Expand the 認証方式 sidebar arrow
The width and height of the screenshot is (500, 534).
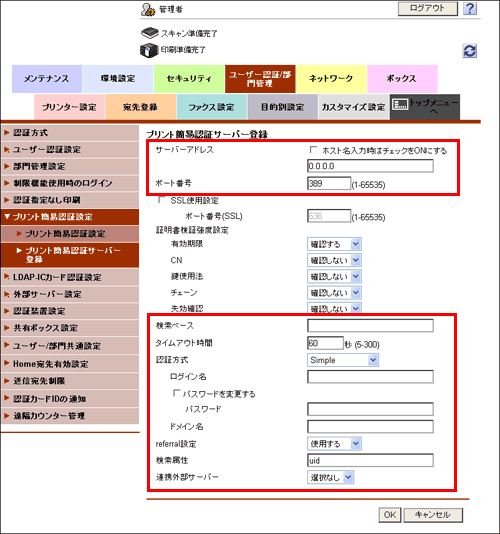click(6, 132)
